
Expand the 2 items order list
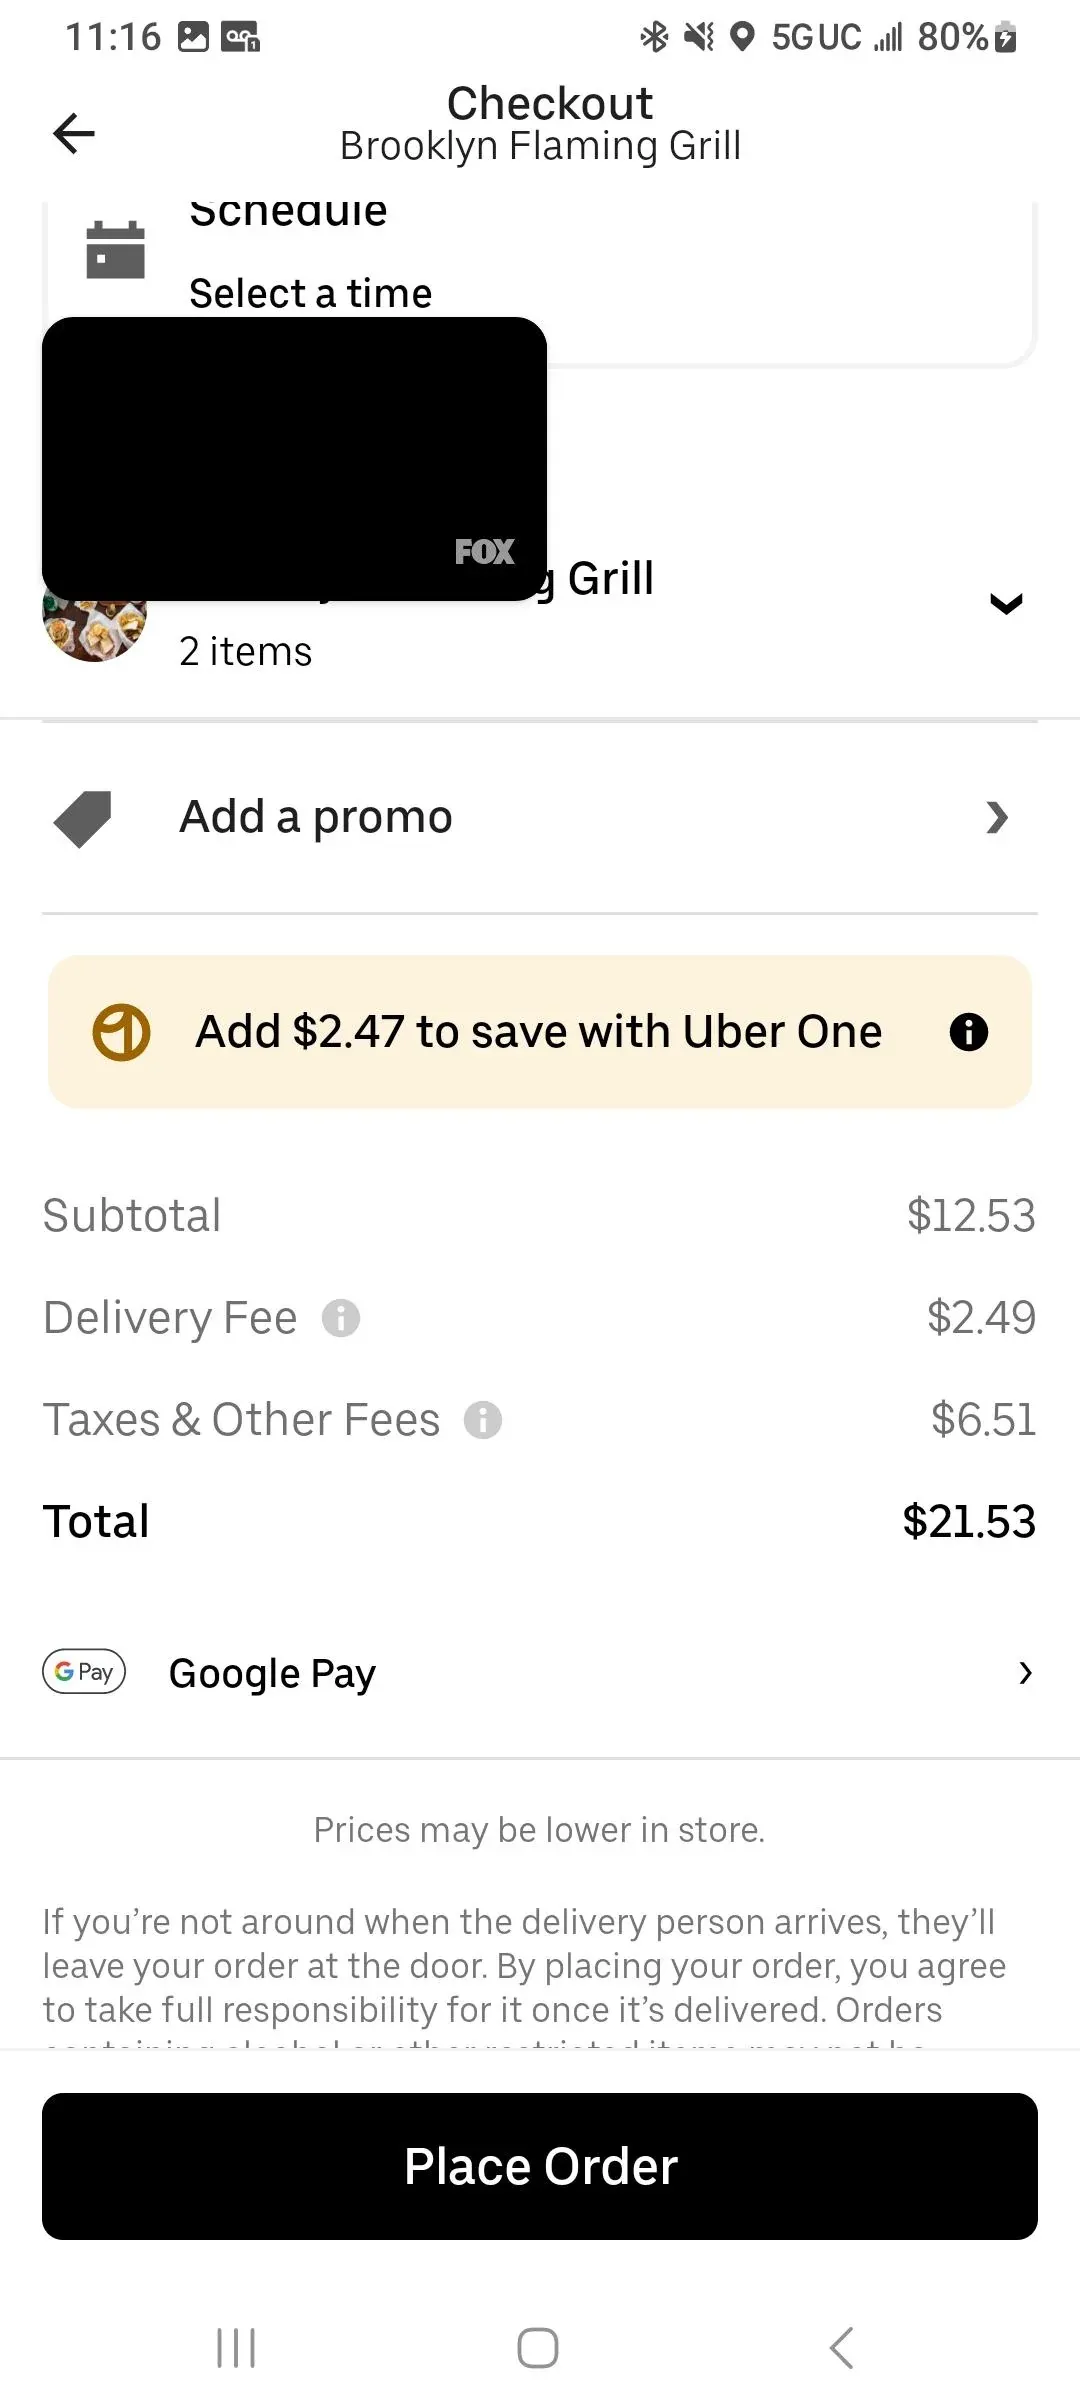click(x=1005, y=604)
